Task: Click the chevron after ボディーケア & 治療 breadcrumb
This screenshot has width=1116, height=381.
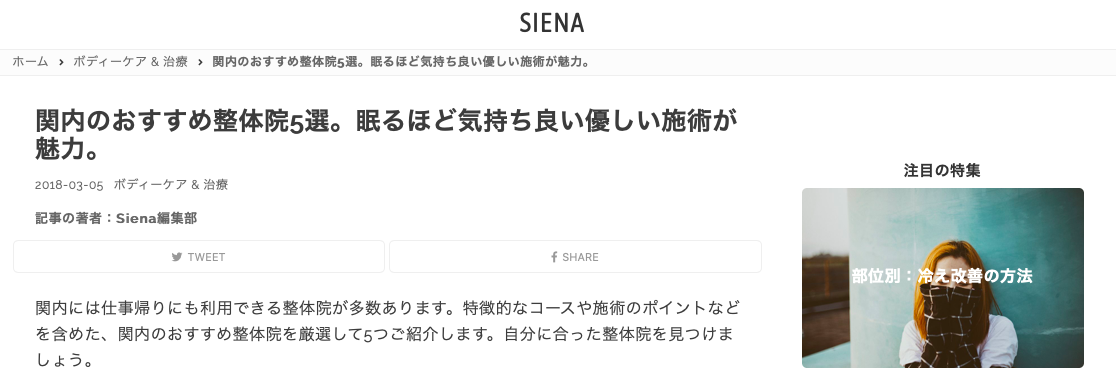Action: click(x=200, y=62)
